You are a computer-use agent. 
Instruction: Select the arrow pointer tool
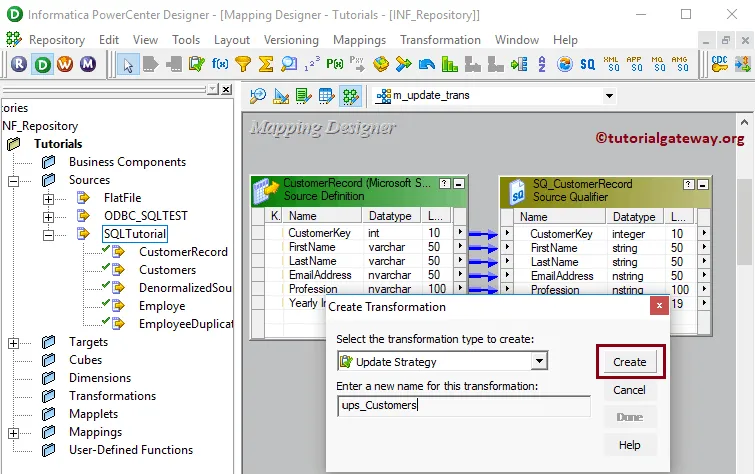point(128,65)
